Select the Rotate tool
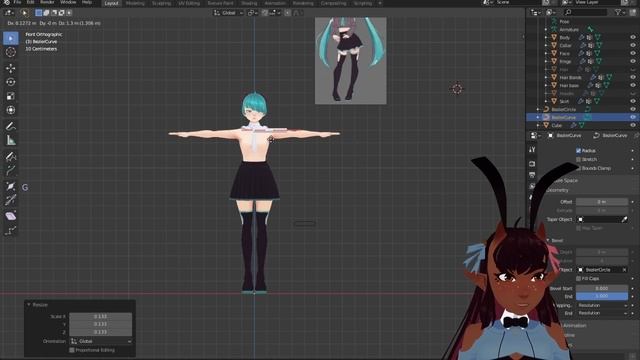Viewport: 640px width, 360px height. (11, 82)
